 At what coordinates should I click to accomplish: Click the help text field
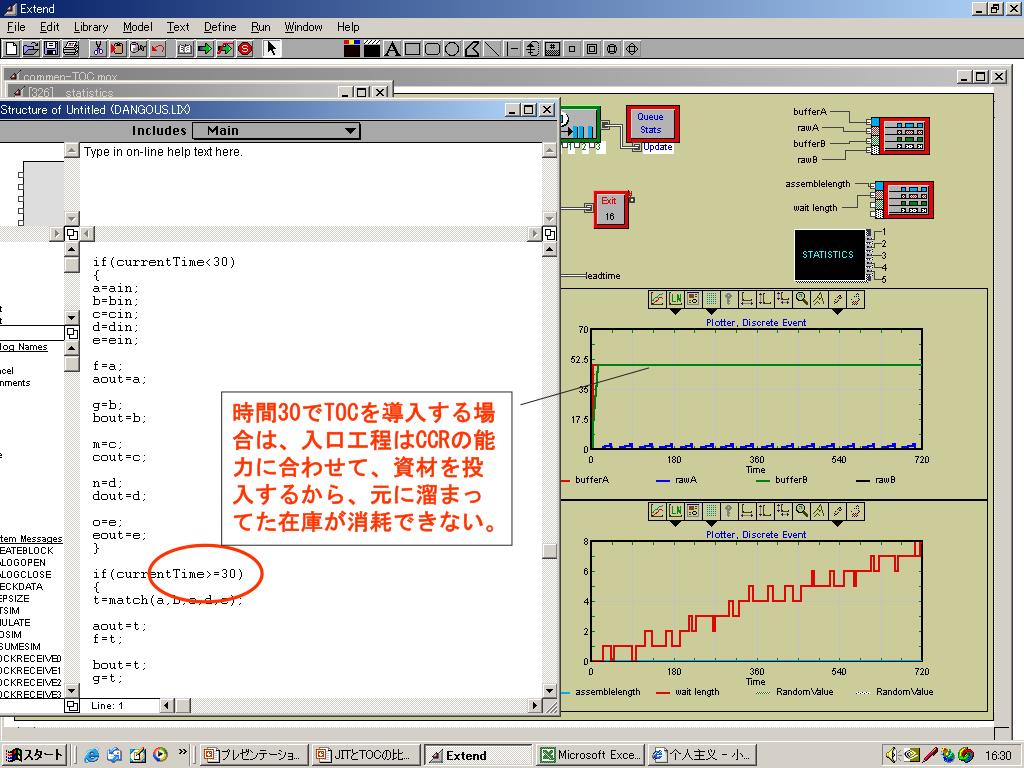311,183
